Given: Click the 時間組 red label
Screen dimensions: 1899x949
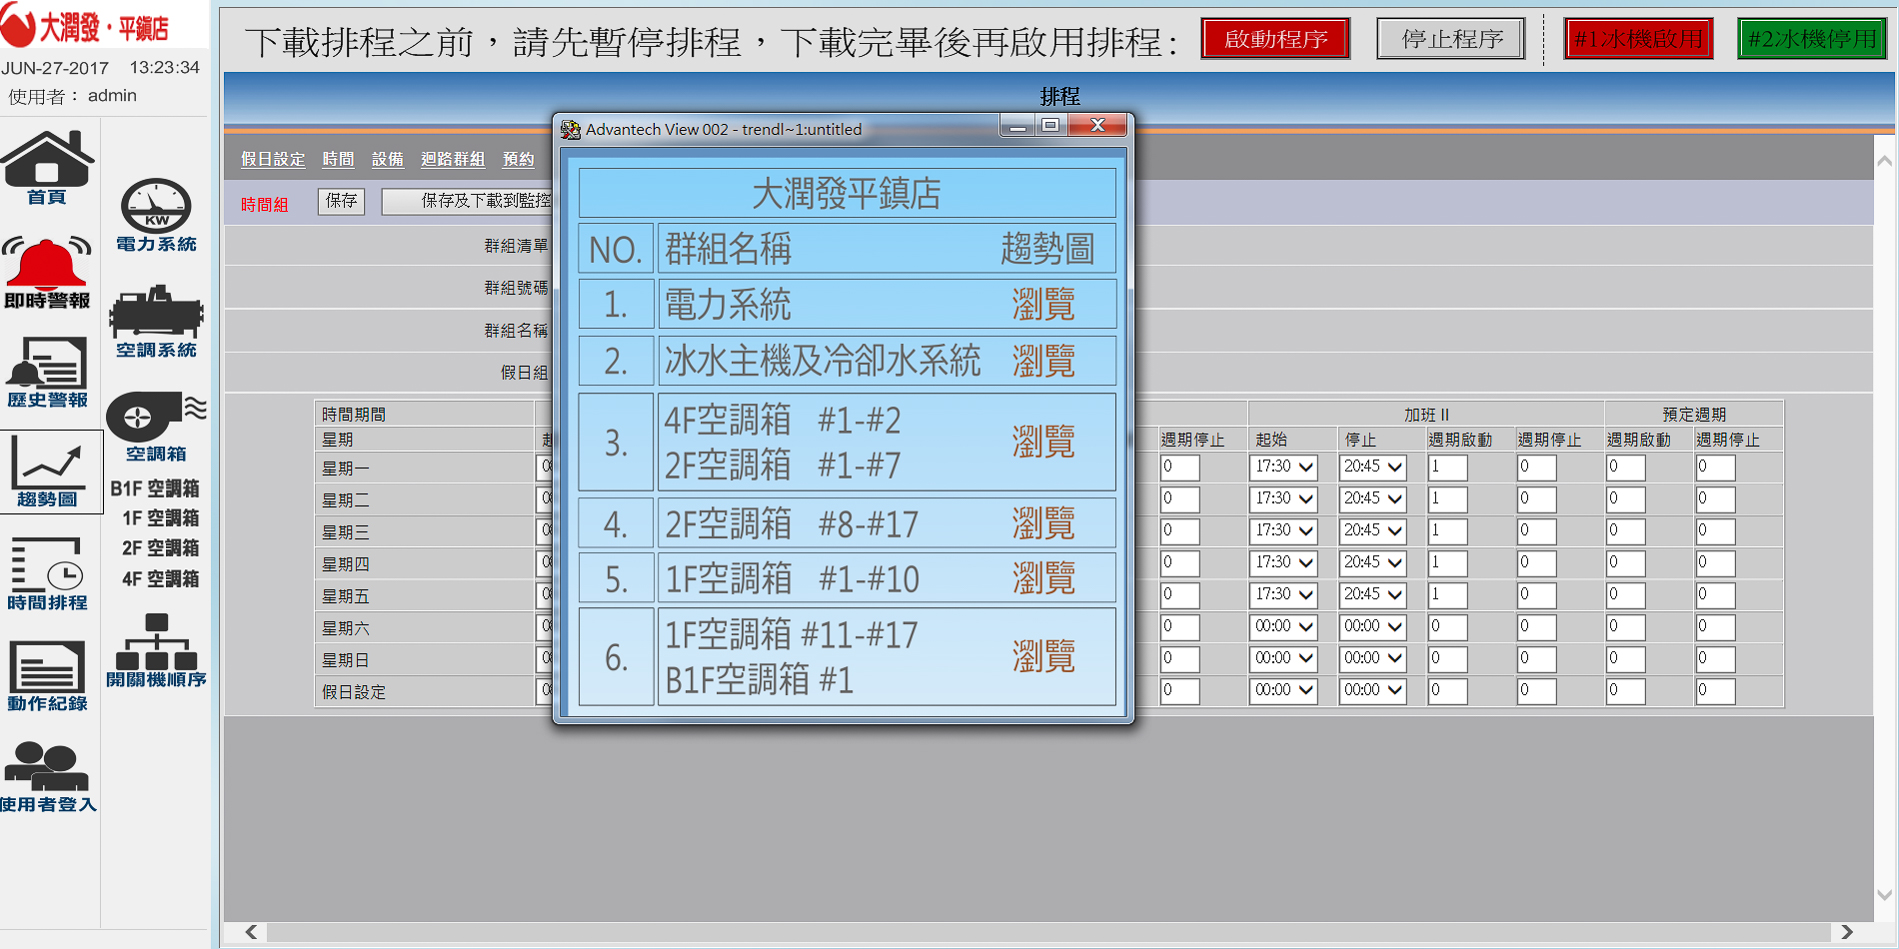Looking at the screenshot, I should [264, 205].
